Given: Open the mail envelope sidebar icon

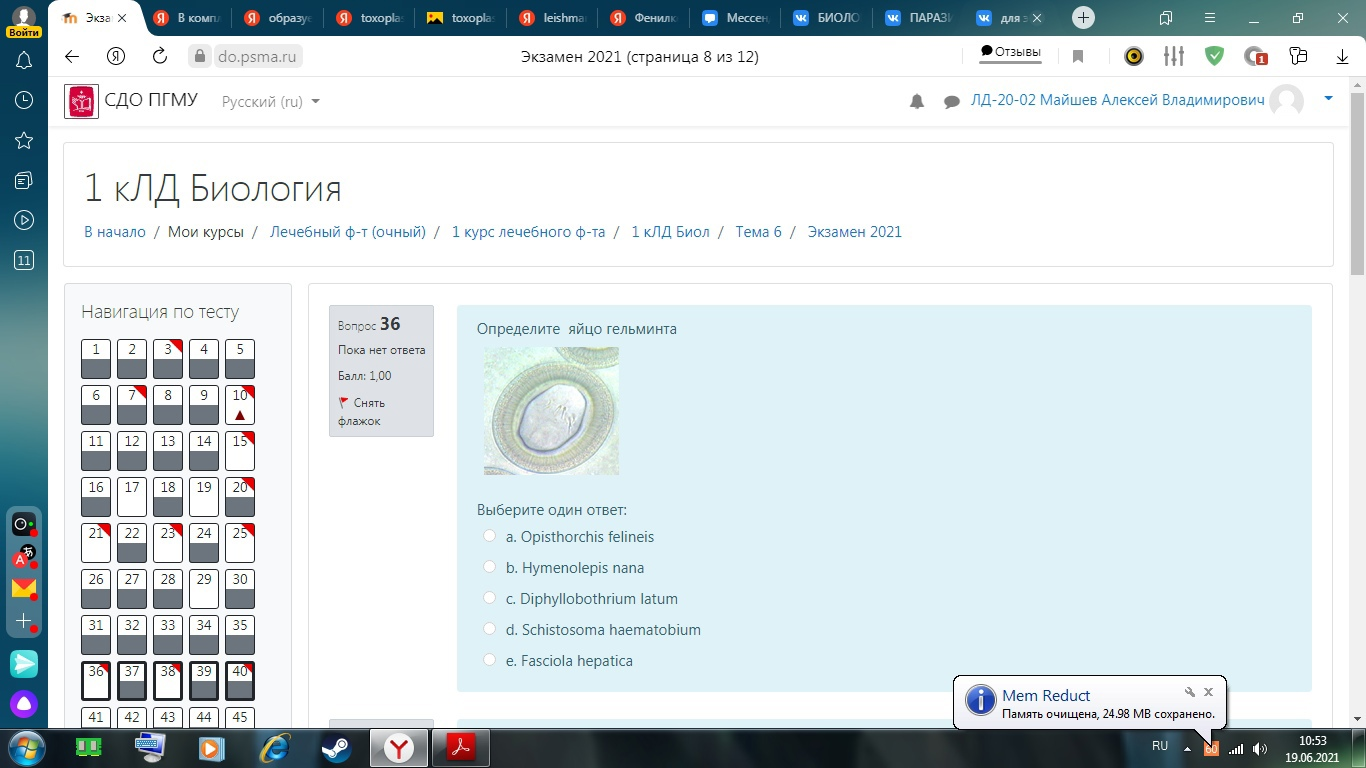Looking at the screenshot, I should [x=24, y=588].
